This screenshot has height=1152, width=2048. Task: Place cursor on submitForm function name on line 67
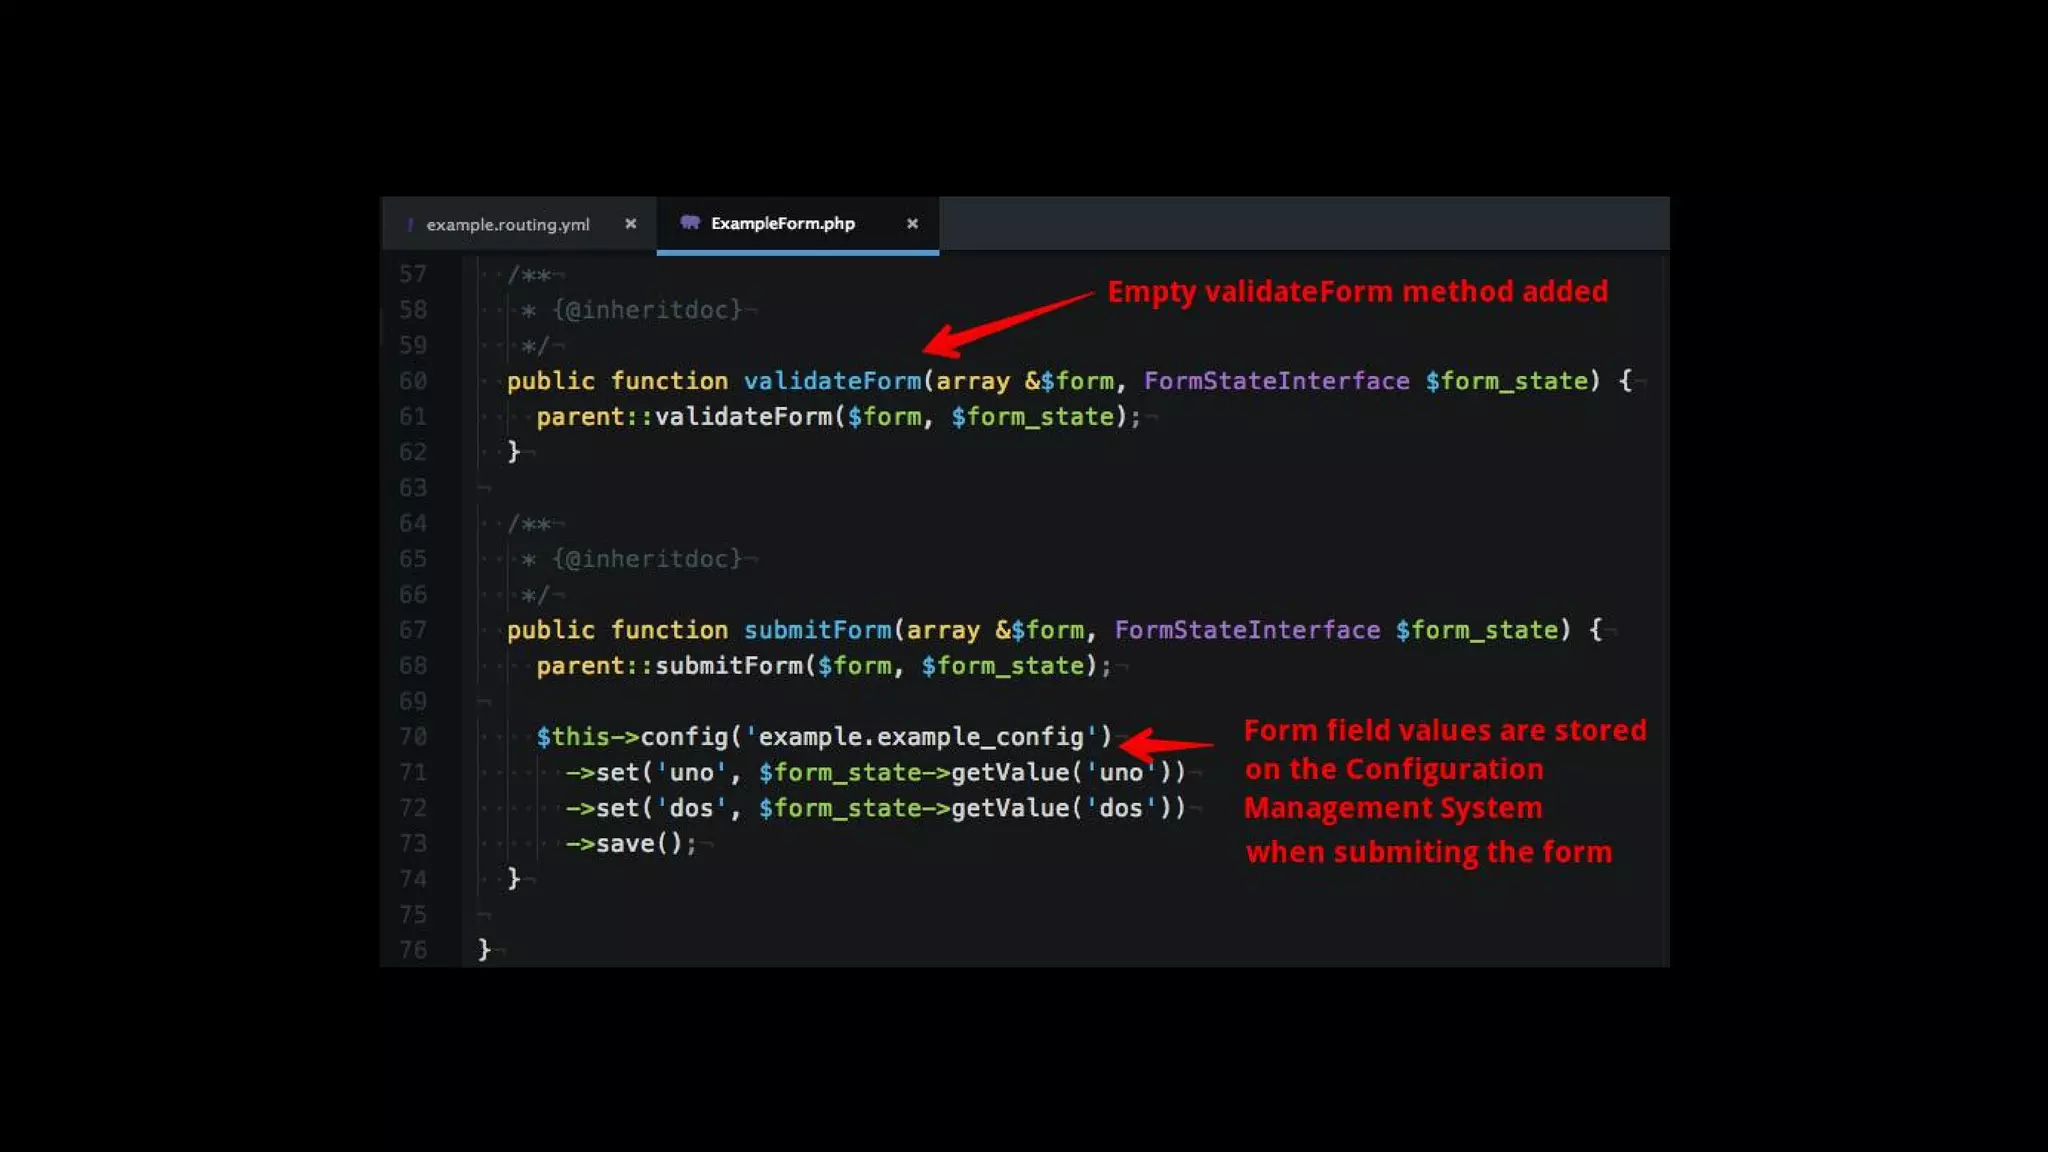[x=817, y=630]
